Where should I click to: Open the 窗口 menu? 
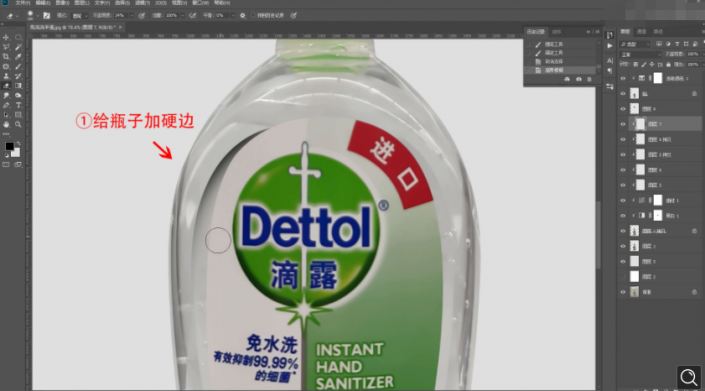pyautogui.click(x=201, y=3)
